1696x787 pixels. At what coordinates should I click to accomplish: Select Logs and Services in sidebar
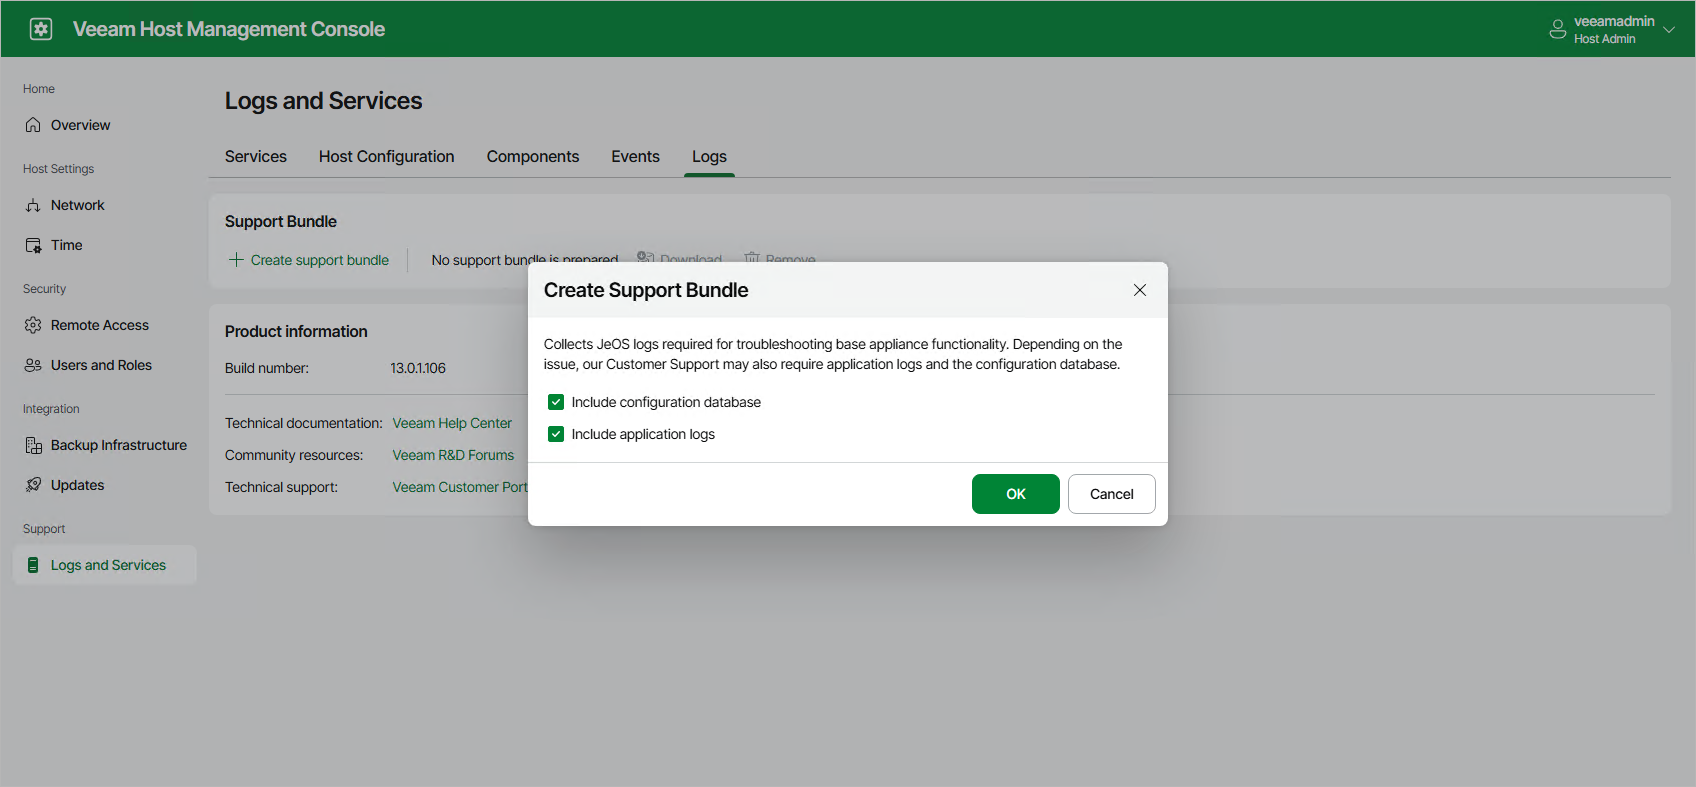click(105, 565)
